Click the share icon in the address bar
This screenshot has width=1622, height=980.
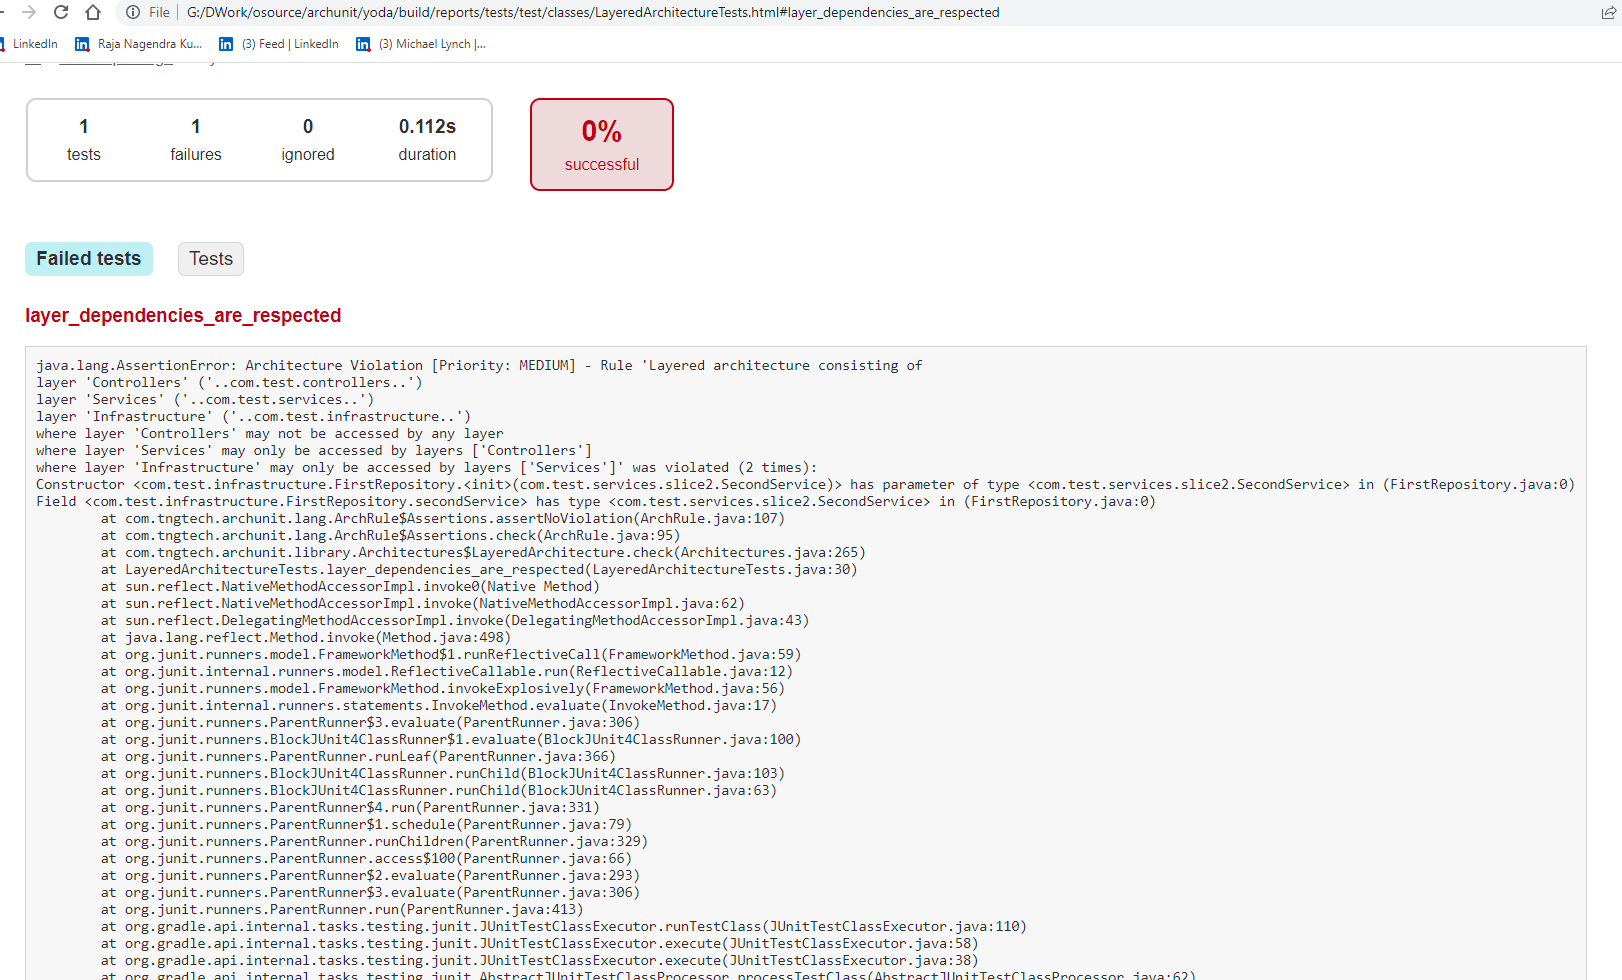click(x=1609, y=12)
